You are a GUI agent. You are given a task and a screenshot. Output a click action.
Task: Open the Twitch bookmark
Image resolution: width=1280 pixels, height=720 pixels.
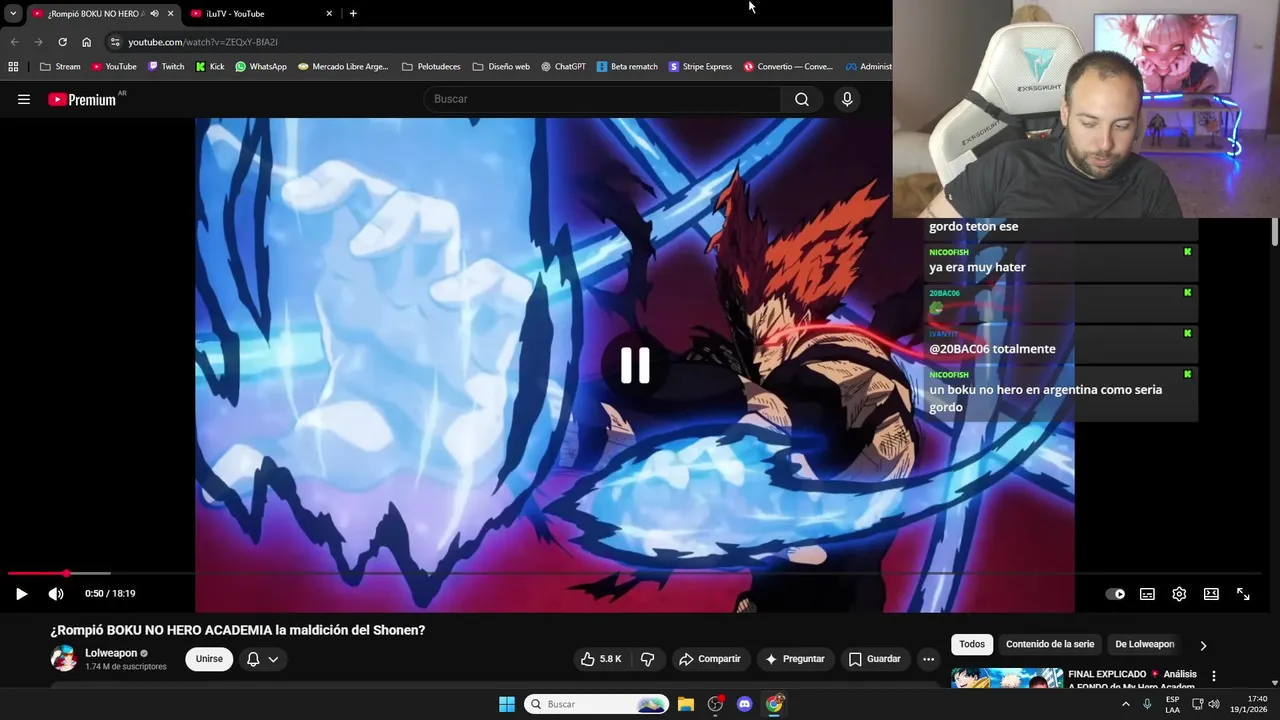[x=166, y=67]
